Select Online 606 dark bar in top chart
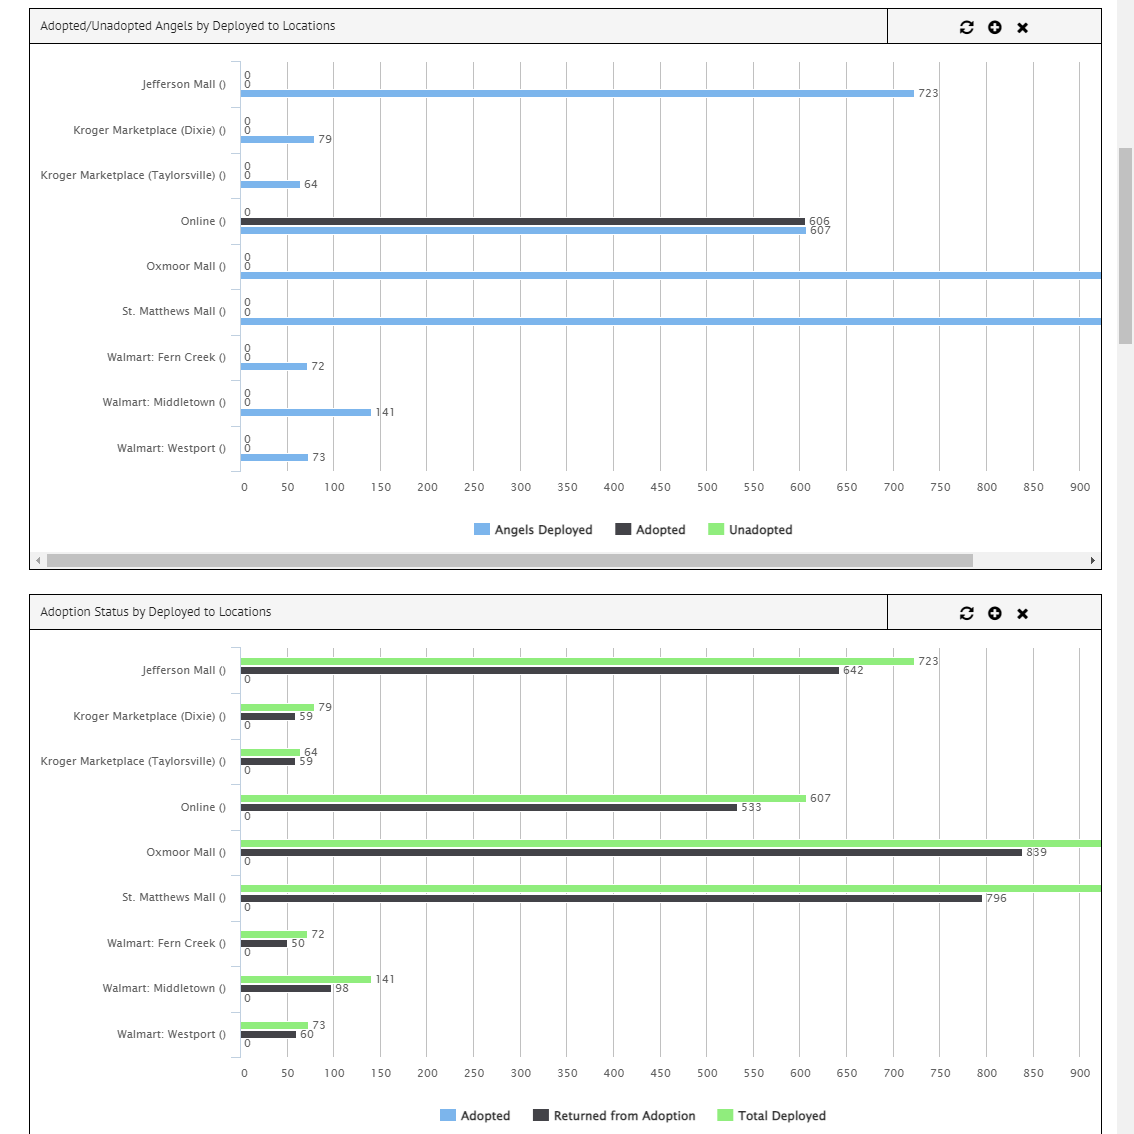 (522, 222)
